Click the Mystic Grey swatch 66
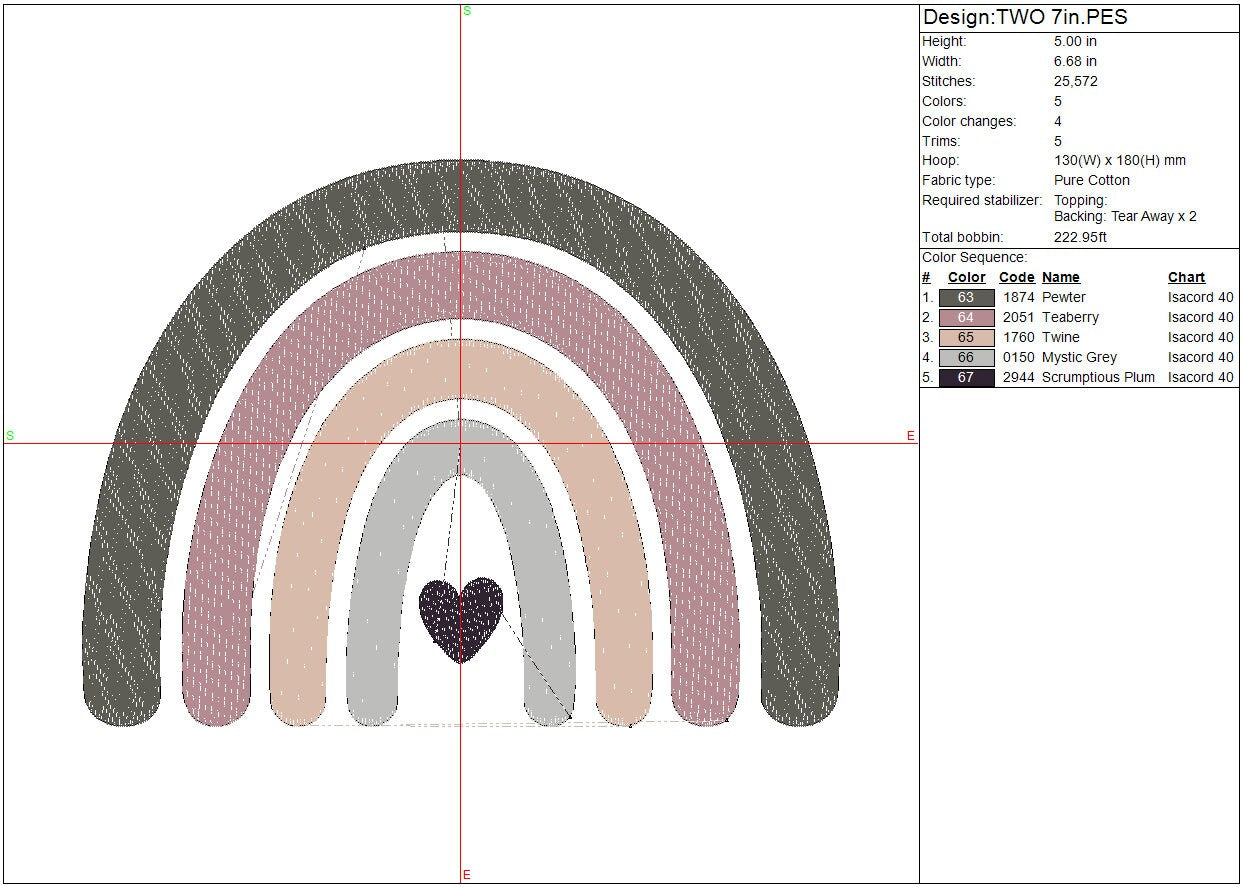The image size is (1243, 887). click(966, 357)
